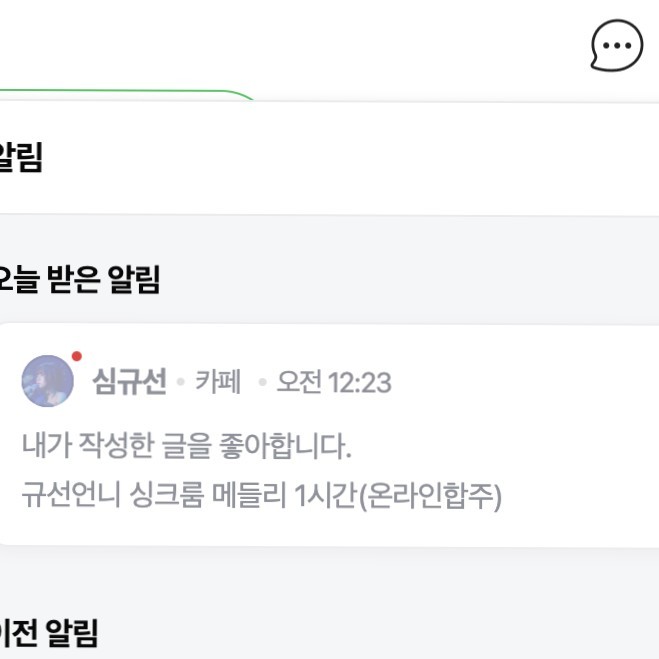Screen dimensions: 659x659
Task: Click the three dots inside the chat bubble
Action: [617, 44]
